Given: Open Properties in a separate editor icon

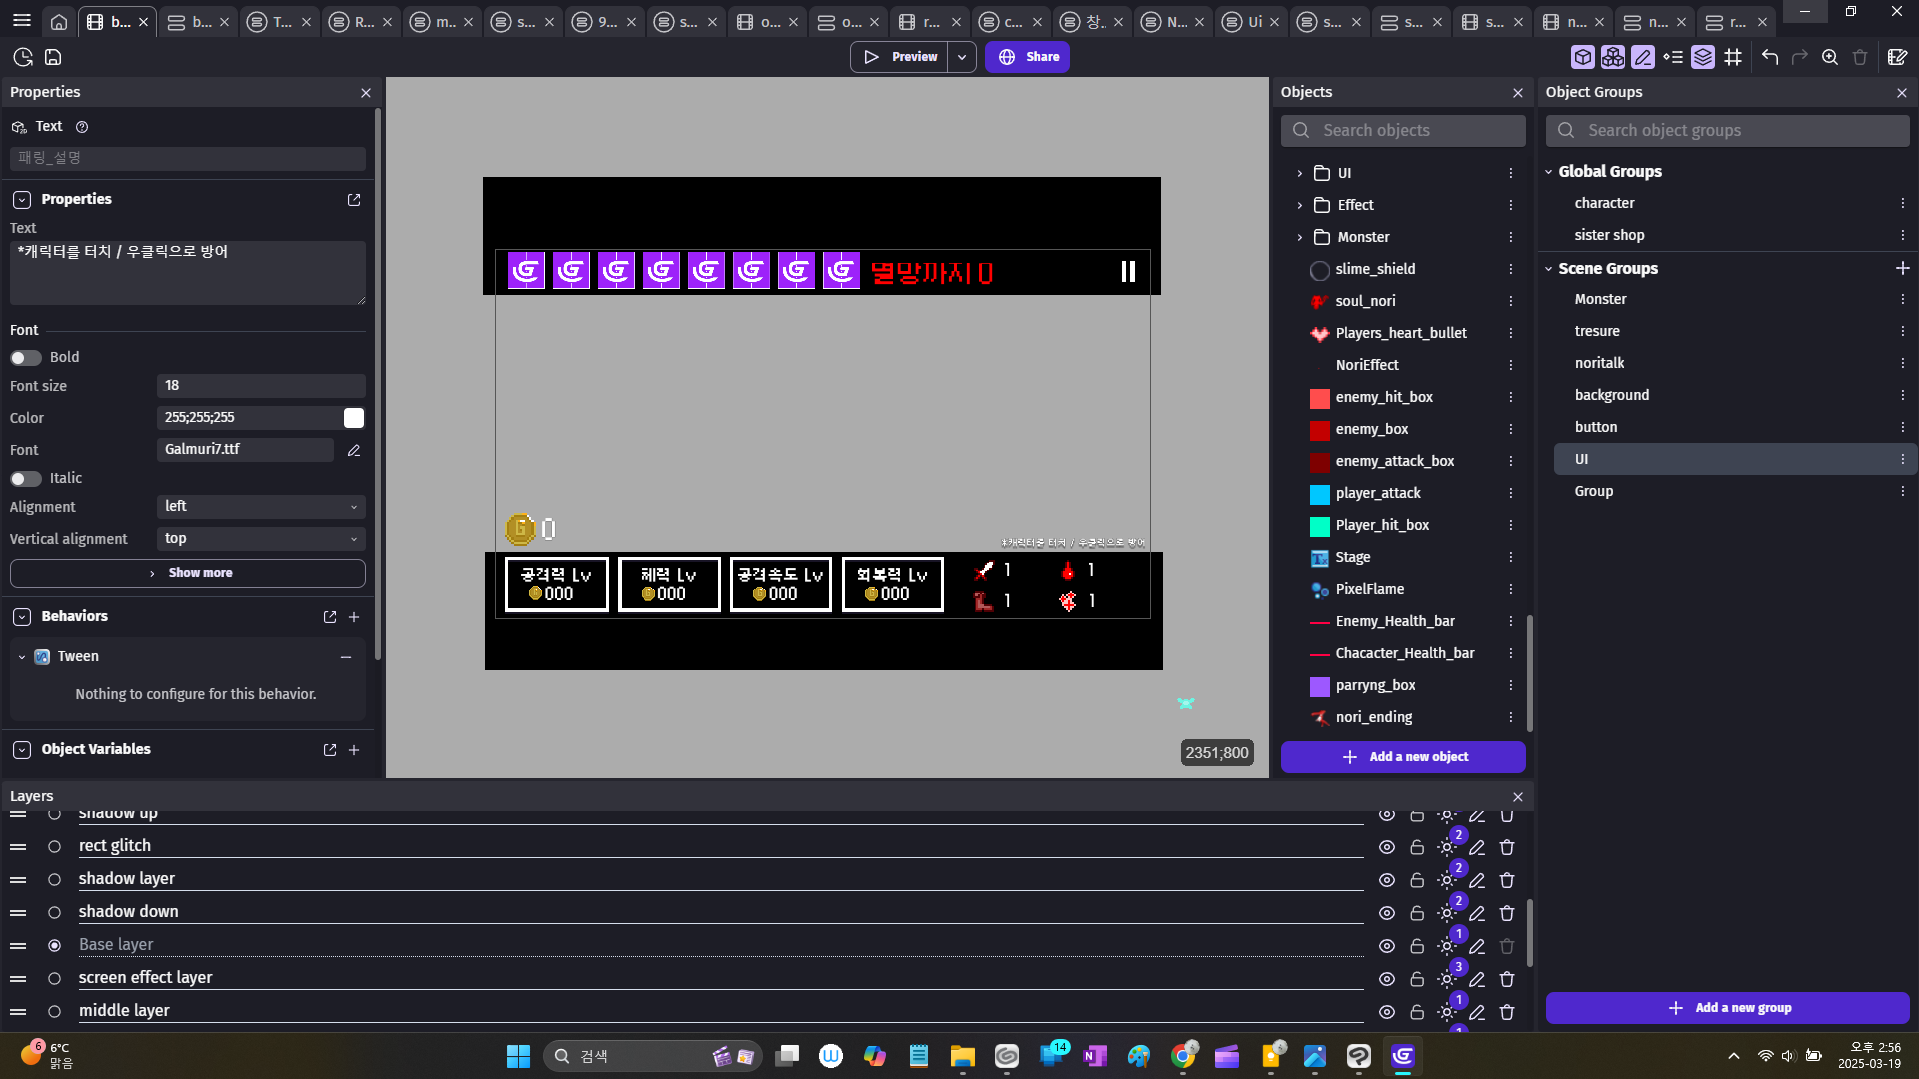Looking at the screenshot, I should (x=354, y=200).
